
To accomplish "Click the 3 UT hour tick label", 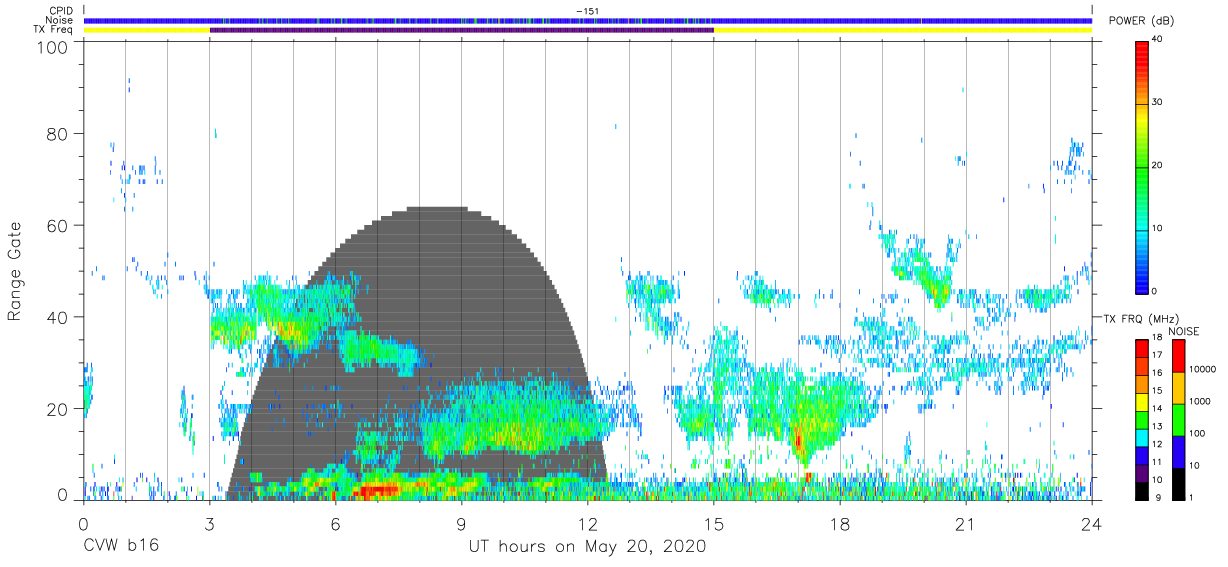I will (x=210, y=523).
